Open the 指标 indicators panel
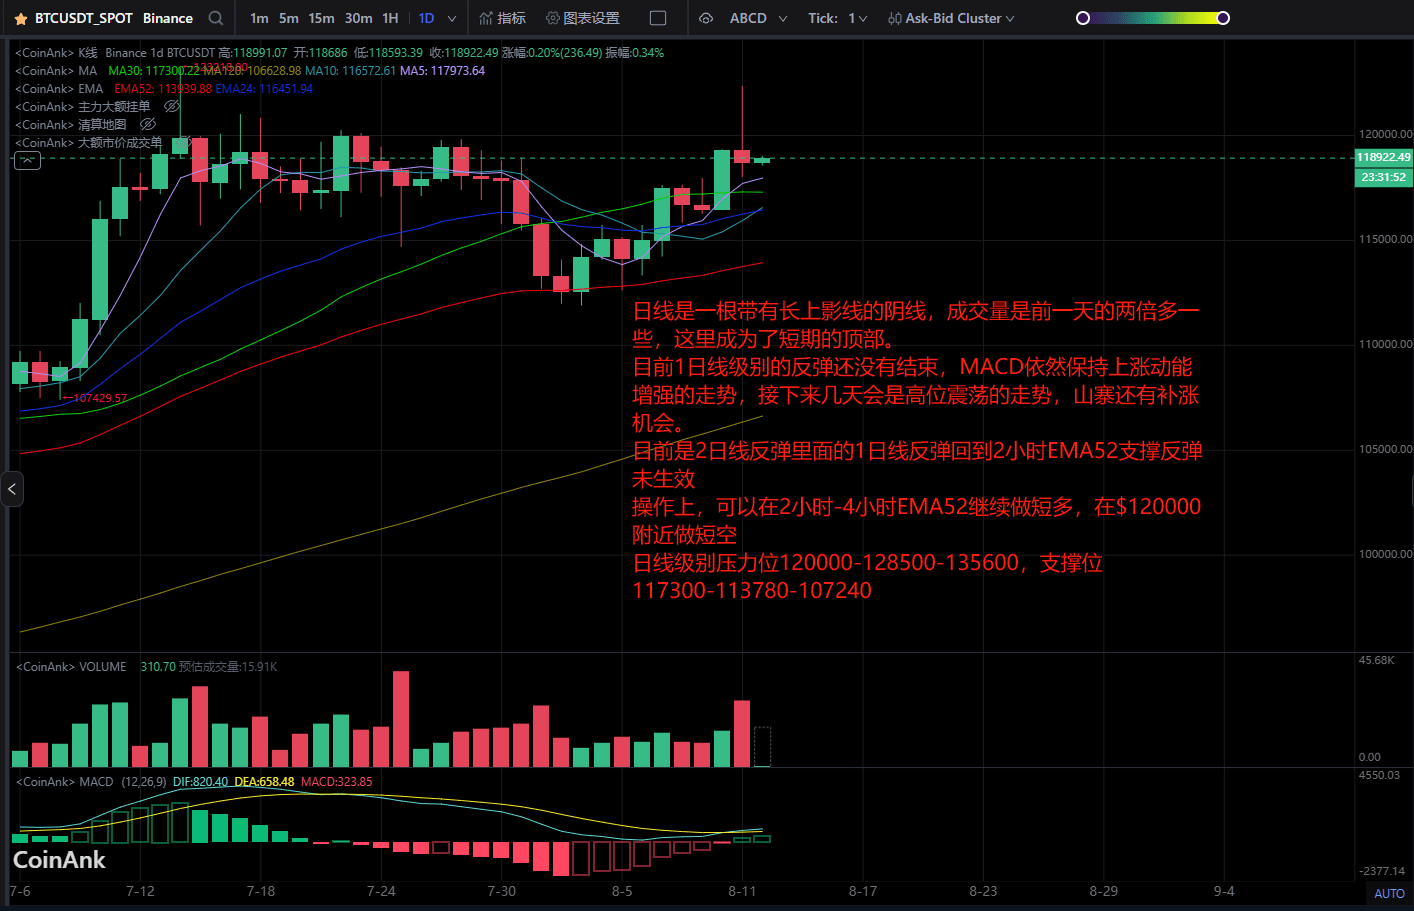 (503, 18)
